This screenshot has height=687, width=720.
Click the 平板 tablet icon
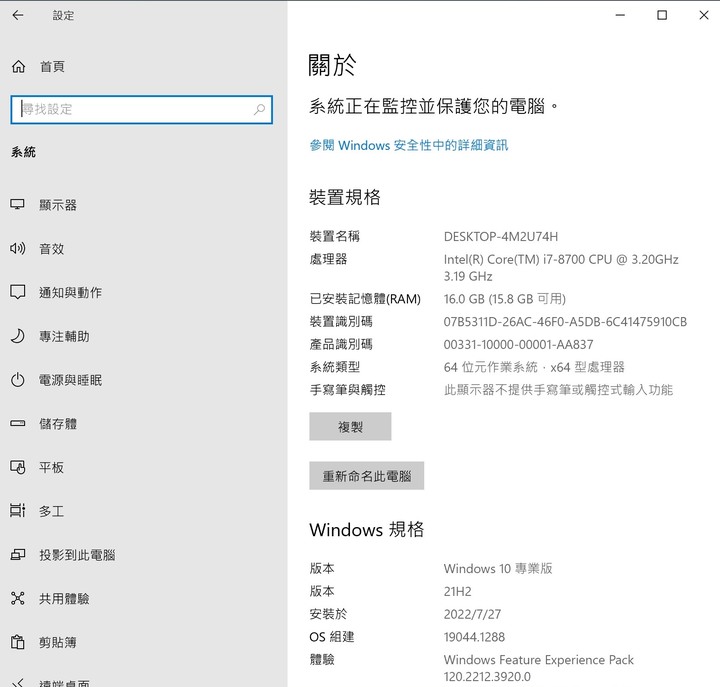[x=17, y=467]
